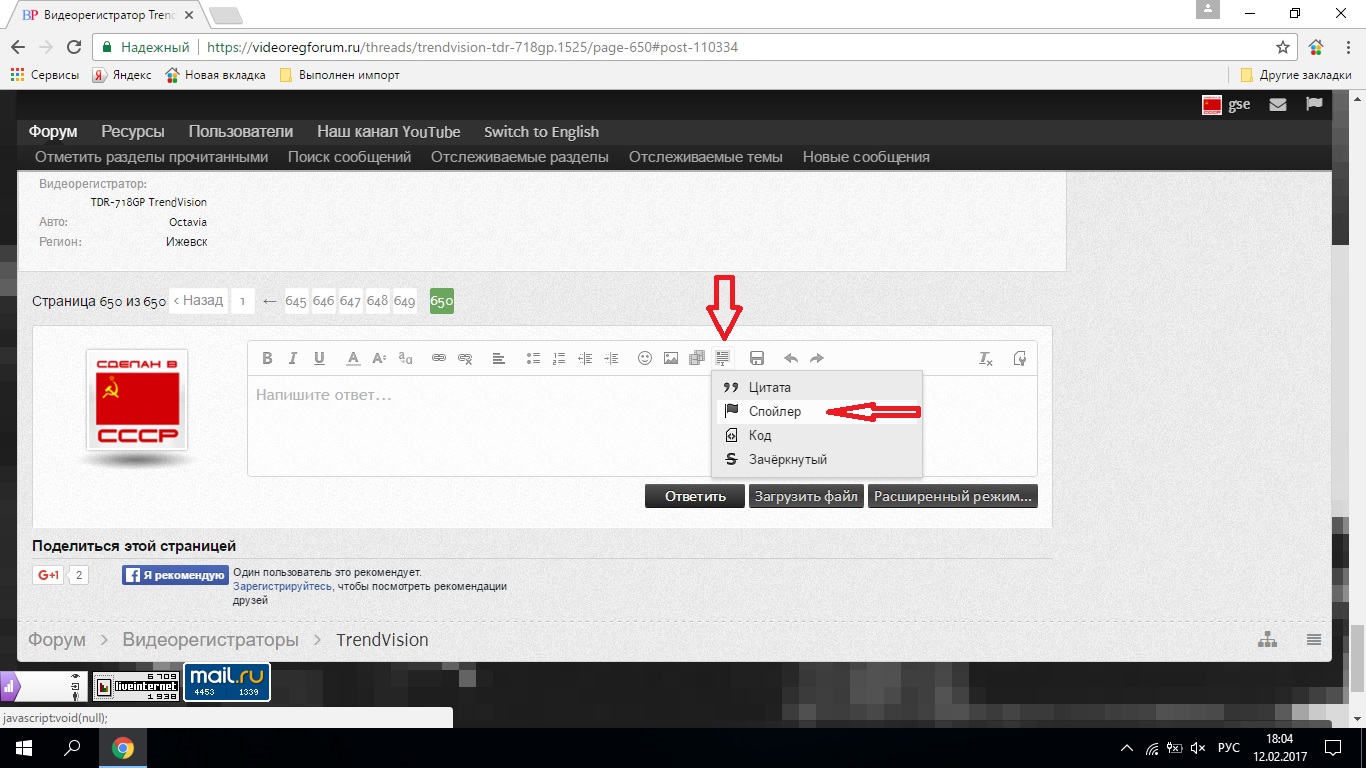Open the font size dropdown

[379, 358]
